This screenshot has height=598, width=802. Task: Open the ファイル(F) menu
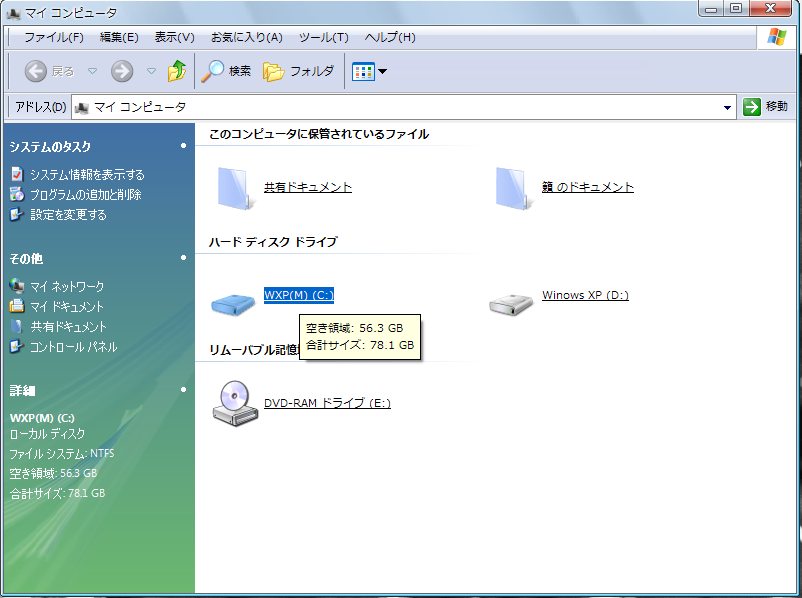coord(54,37)
